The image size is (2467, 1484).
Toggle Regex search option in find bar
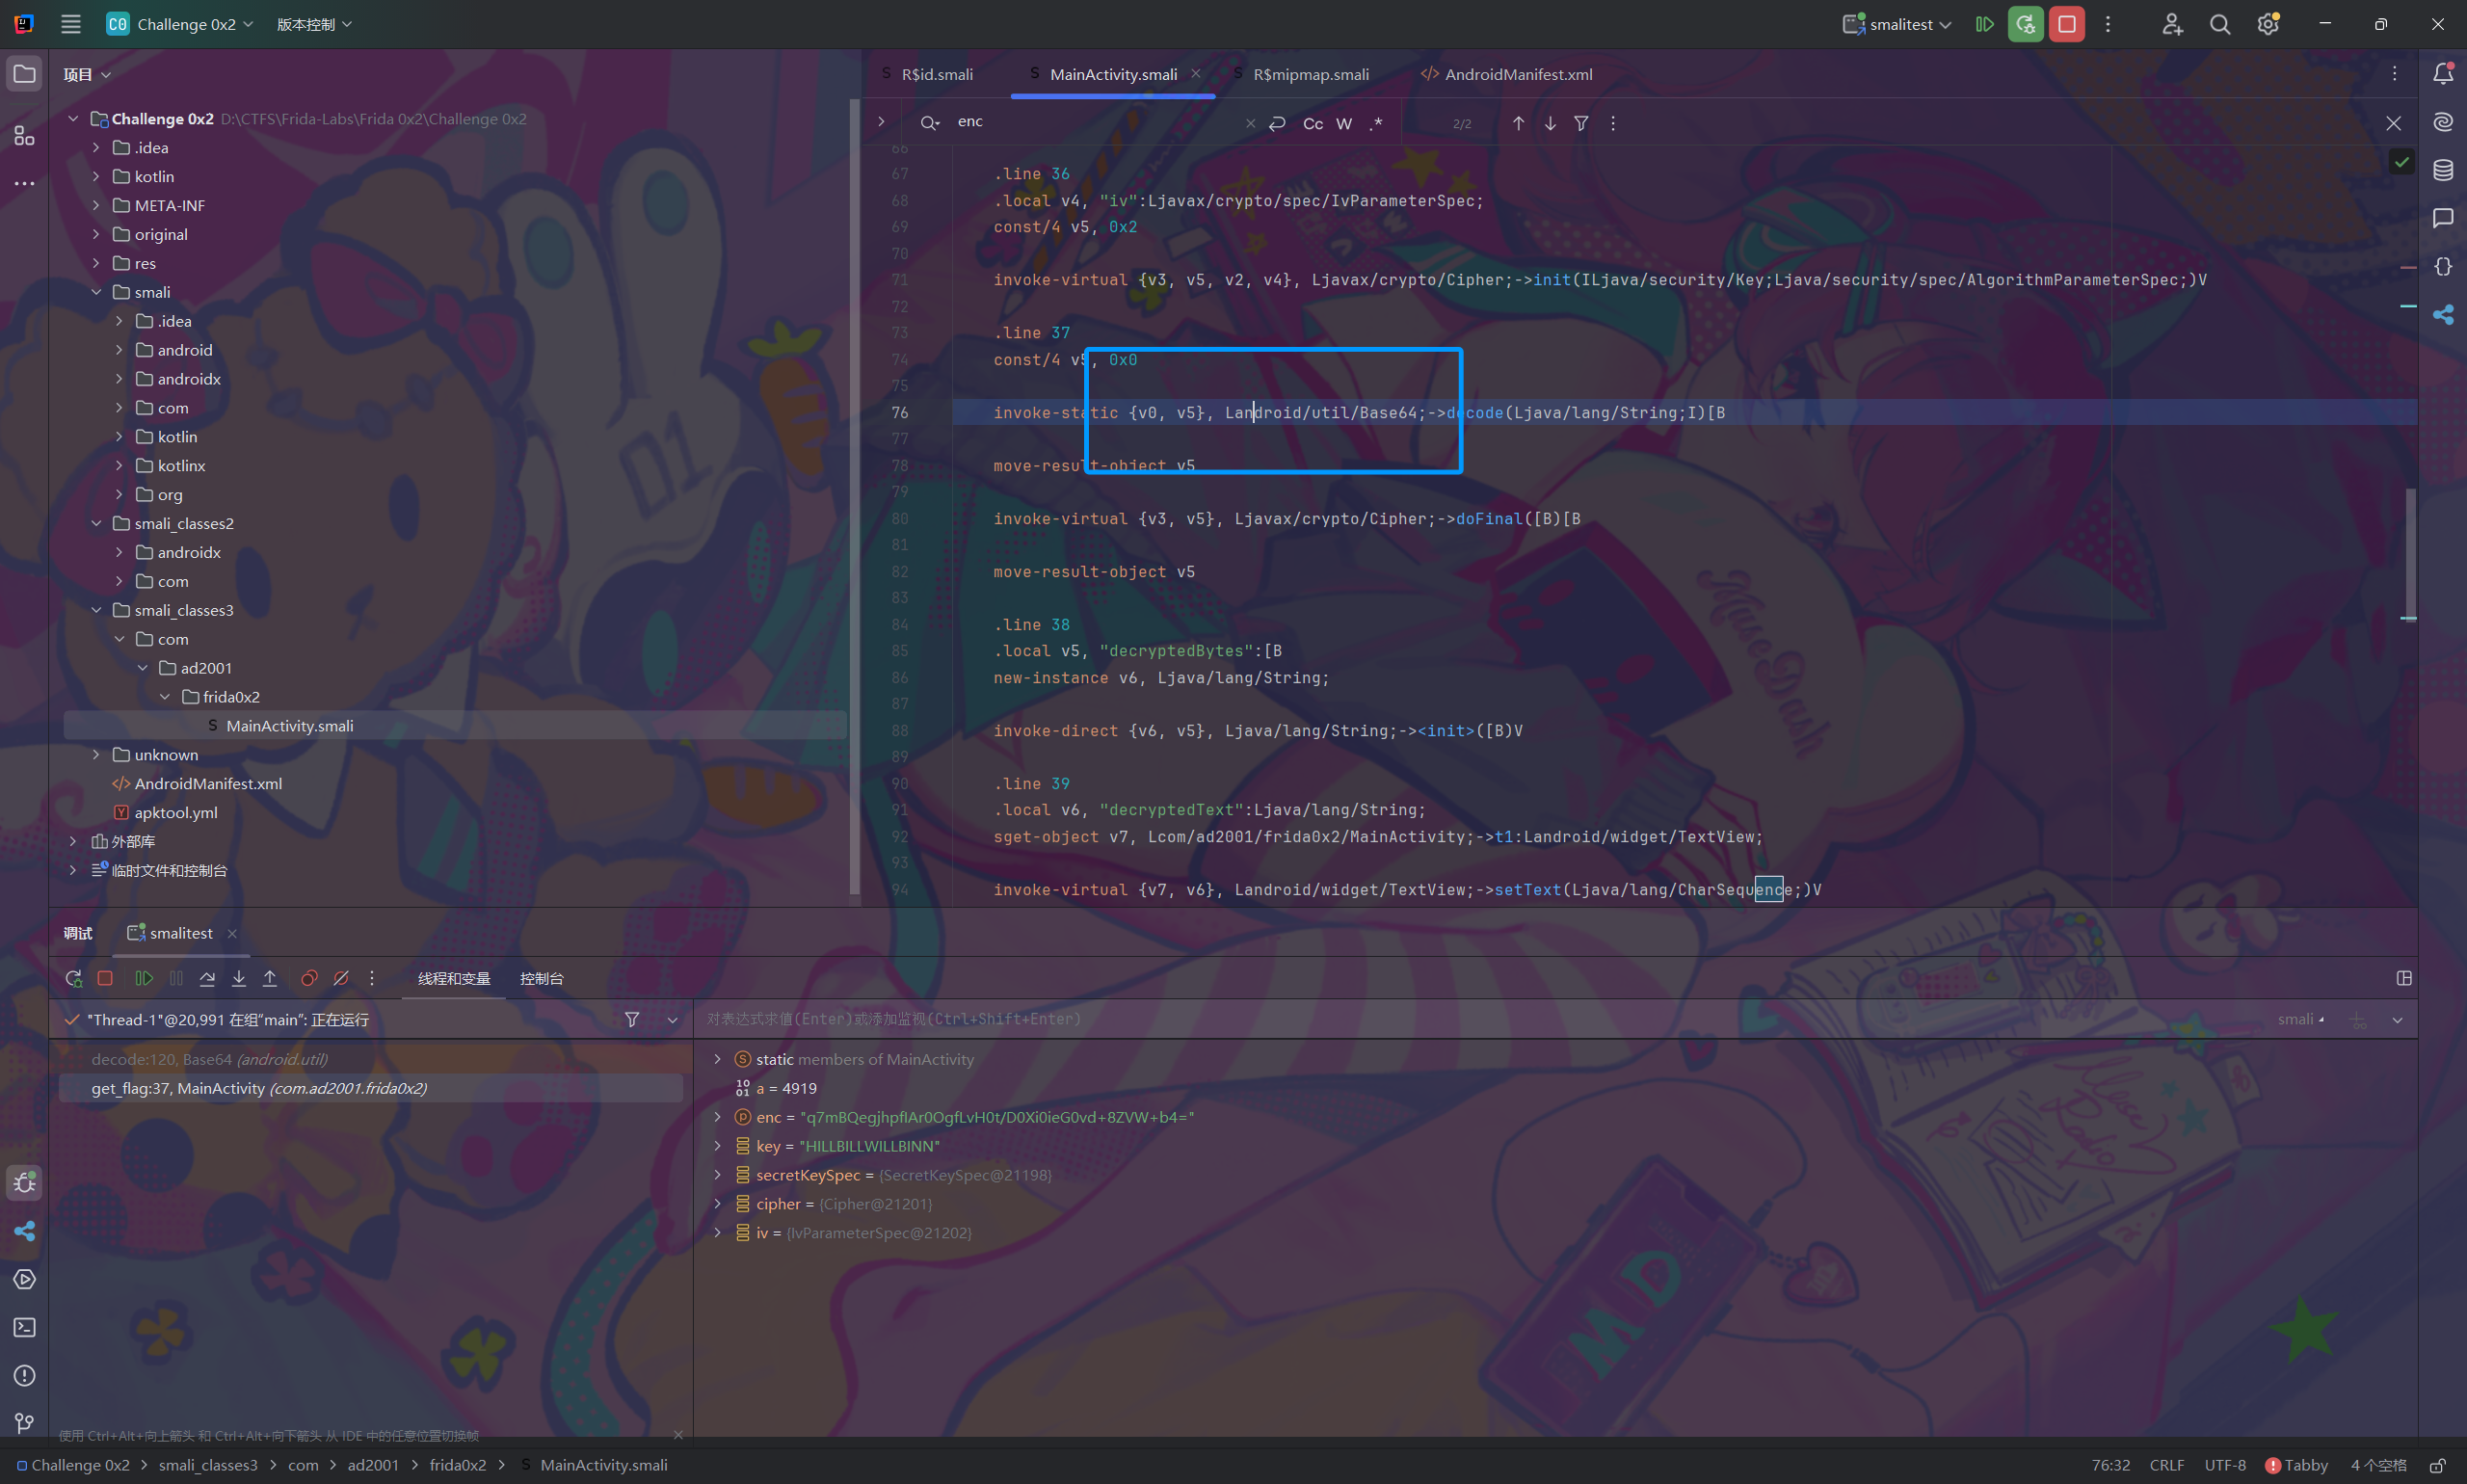(1376, 123)
